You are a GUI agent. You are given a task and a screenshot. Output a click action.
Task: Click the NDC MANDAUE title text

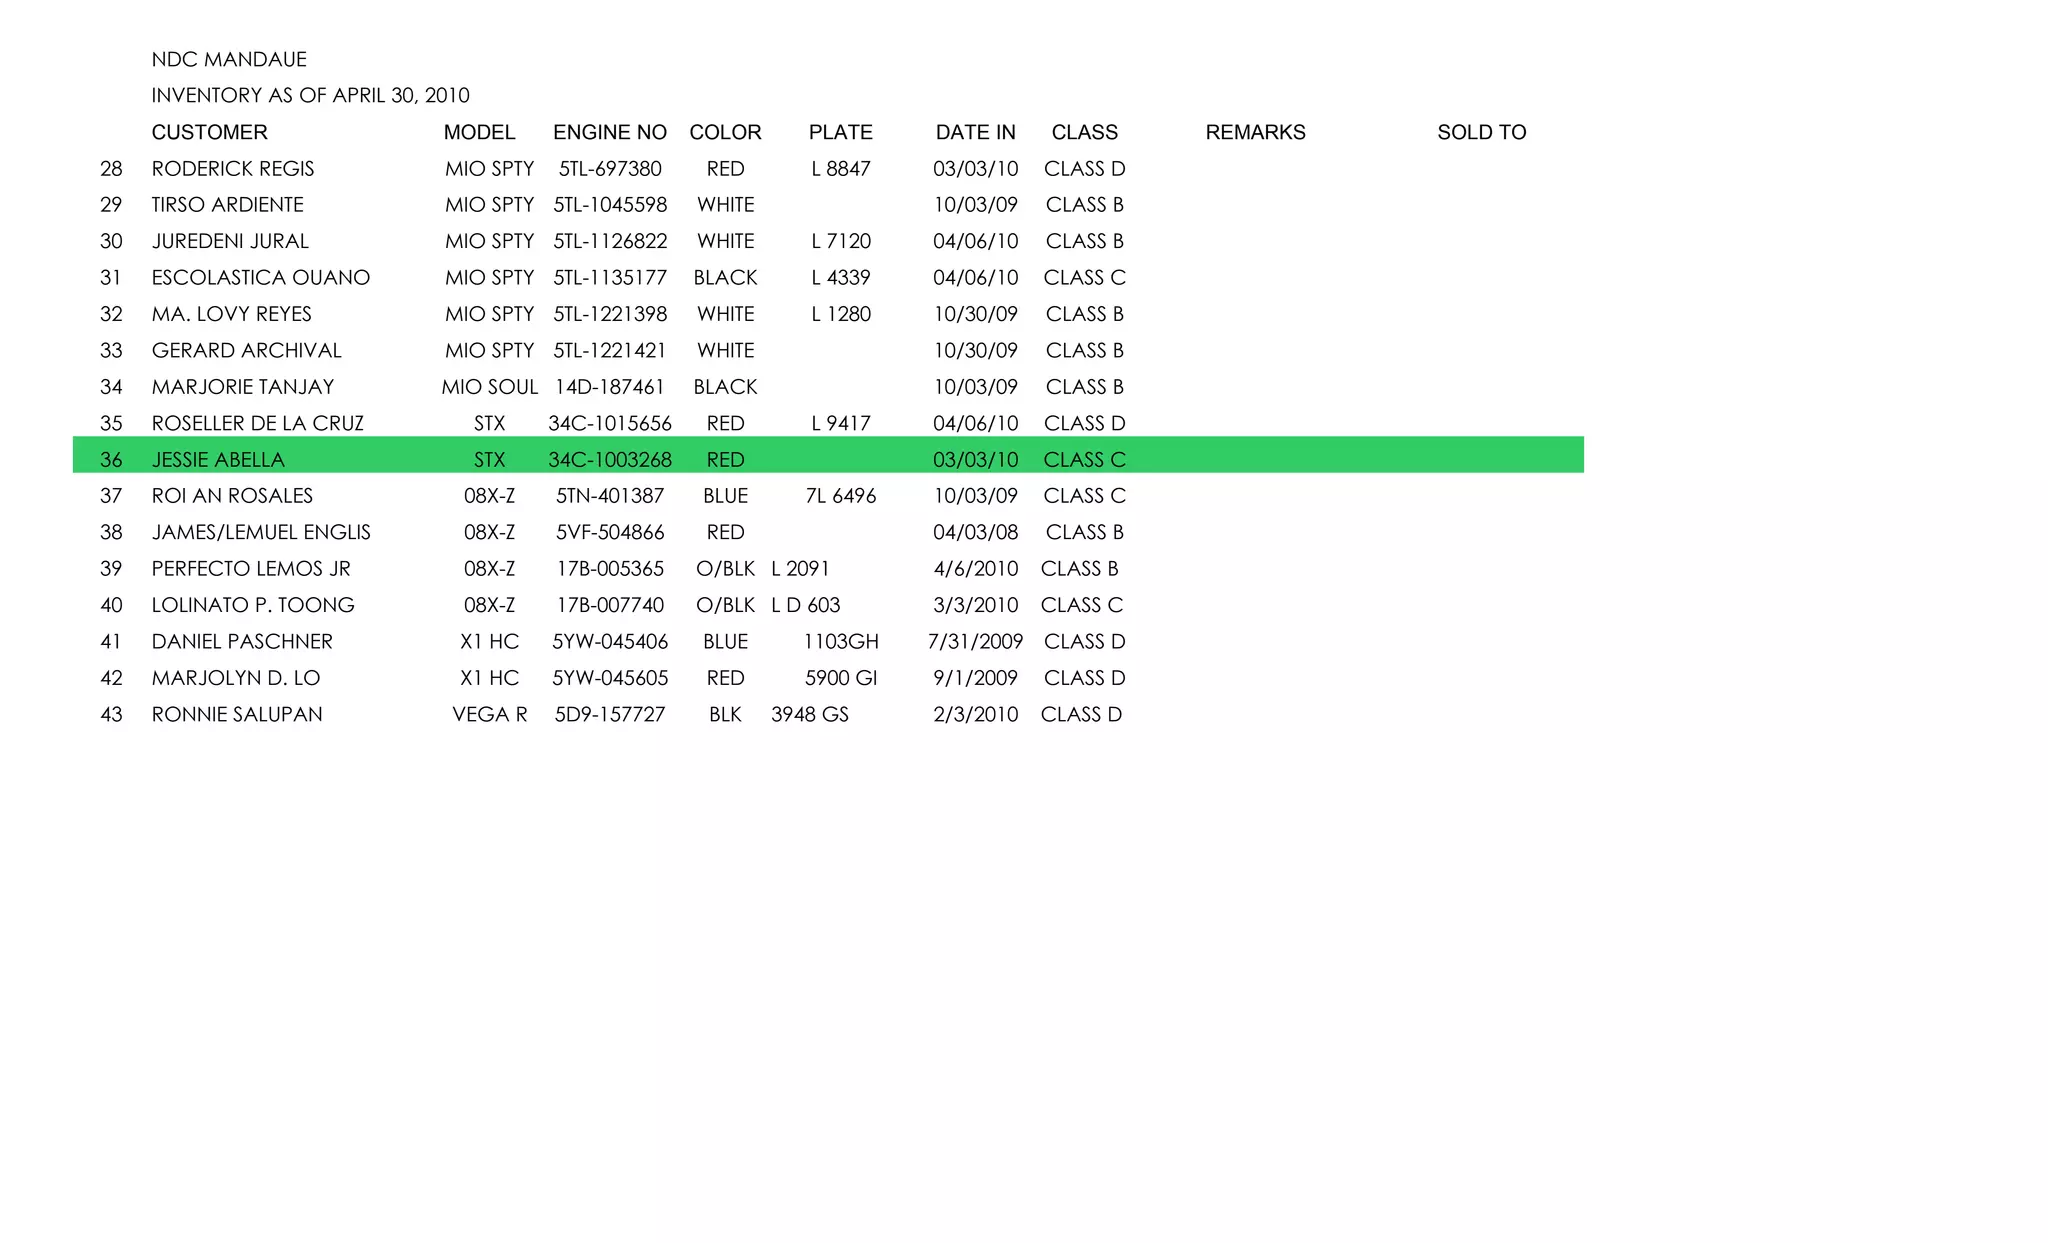coord(229,59)
